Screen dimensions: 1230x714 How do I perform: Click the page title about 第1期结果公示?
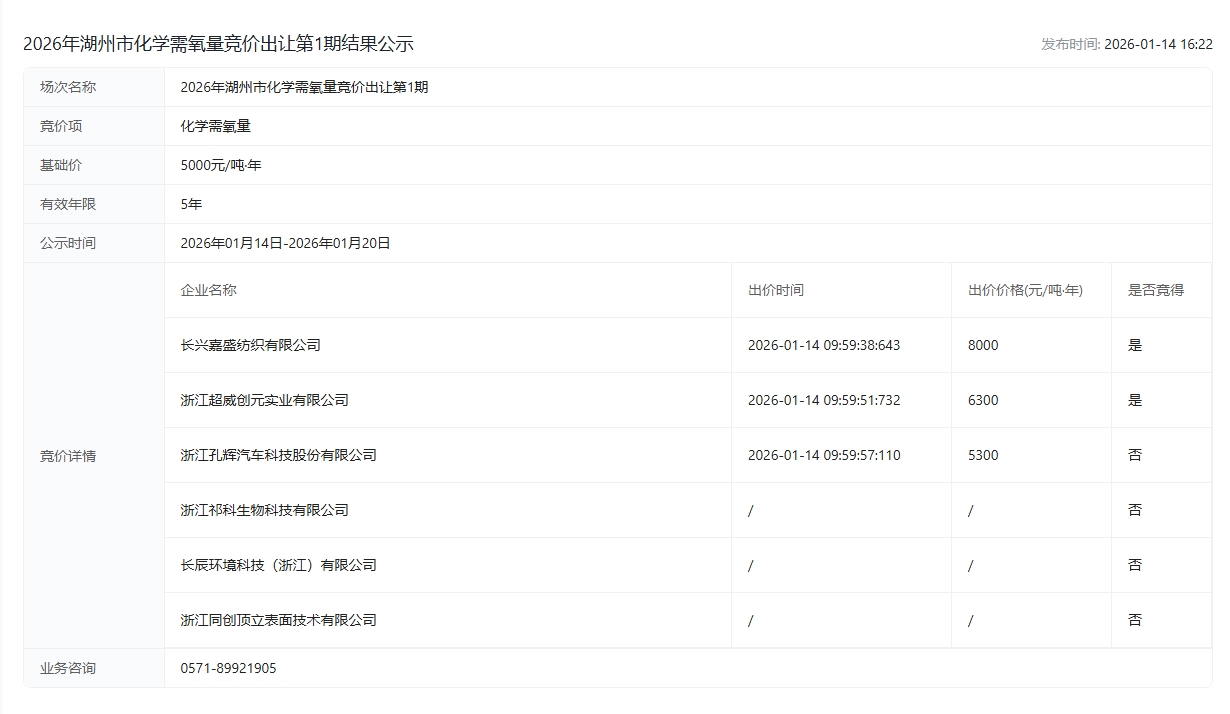click(x=218, y=44)
